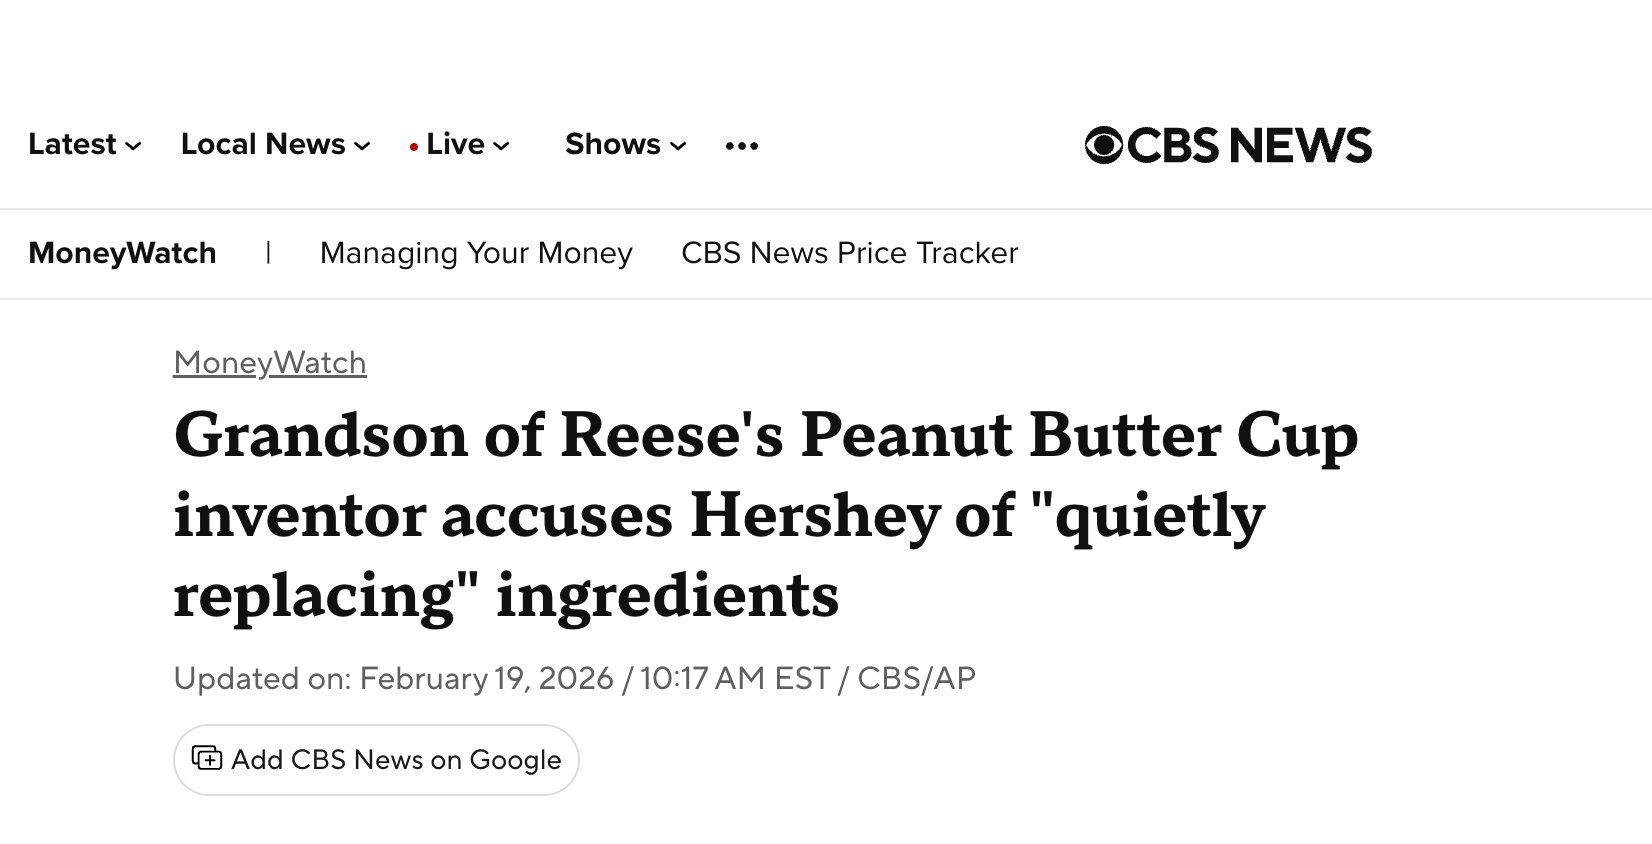
Task: Click the Live menu text
Action: coord(455,144)
